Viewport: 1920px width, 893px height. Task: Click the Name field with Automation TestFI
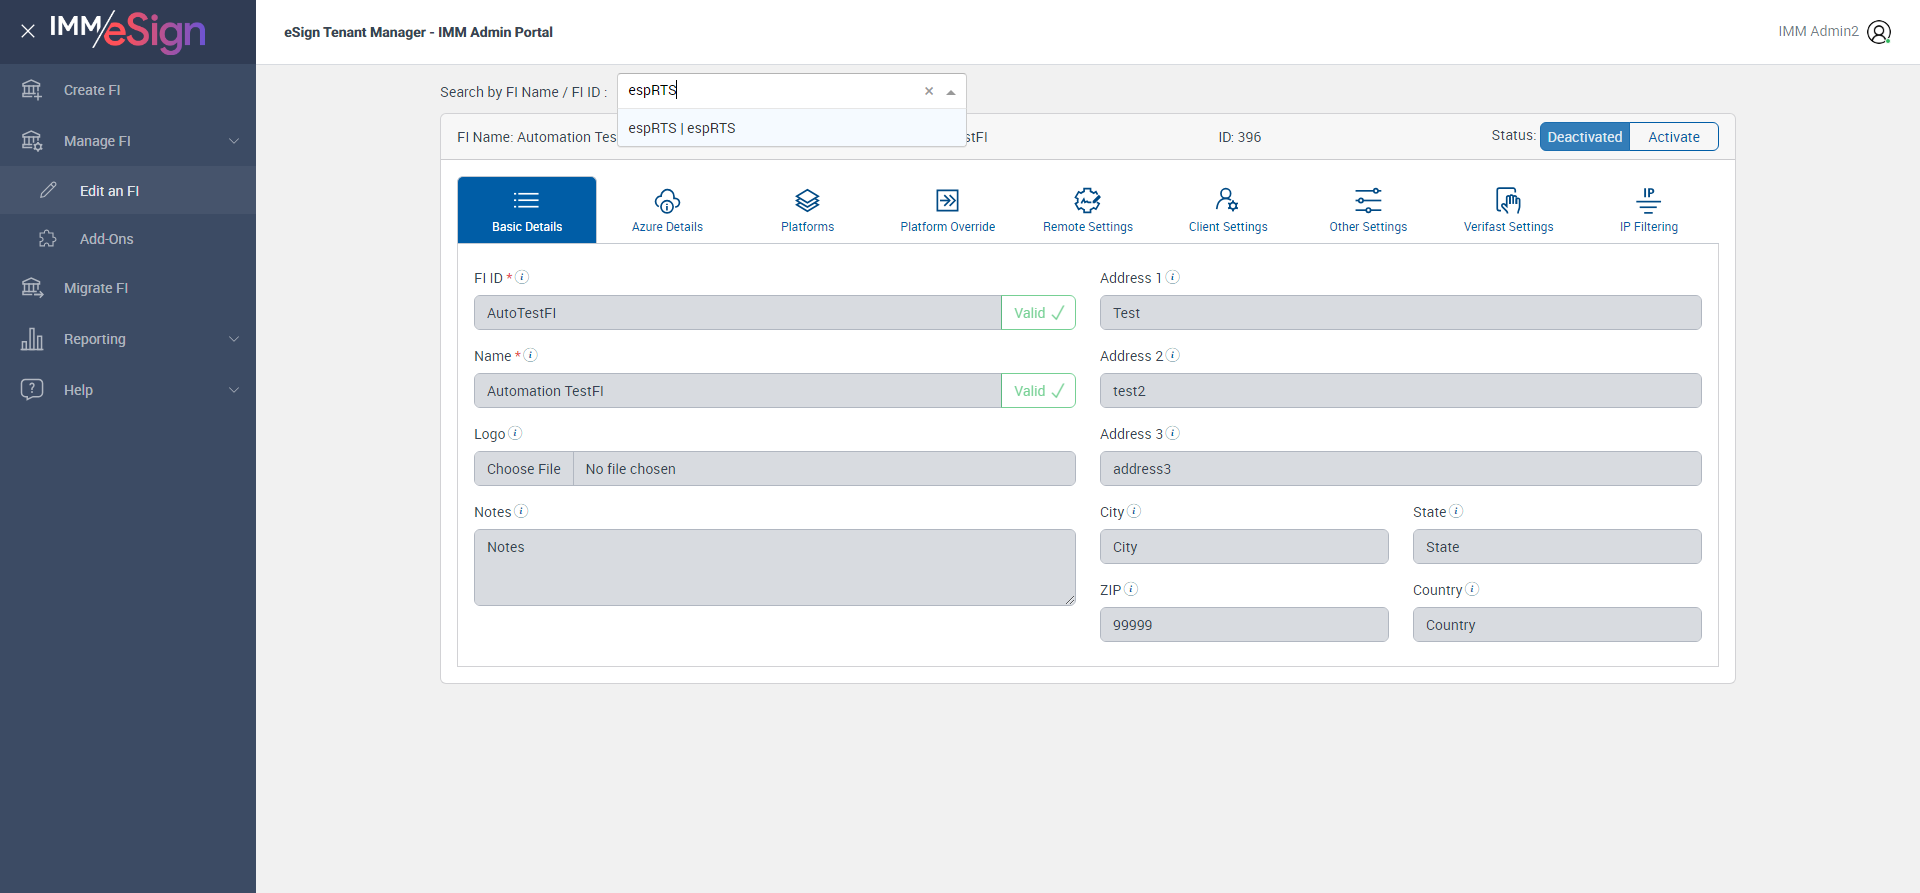(x=738, y=391)
